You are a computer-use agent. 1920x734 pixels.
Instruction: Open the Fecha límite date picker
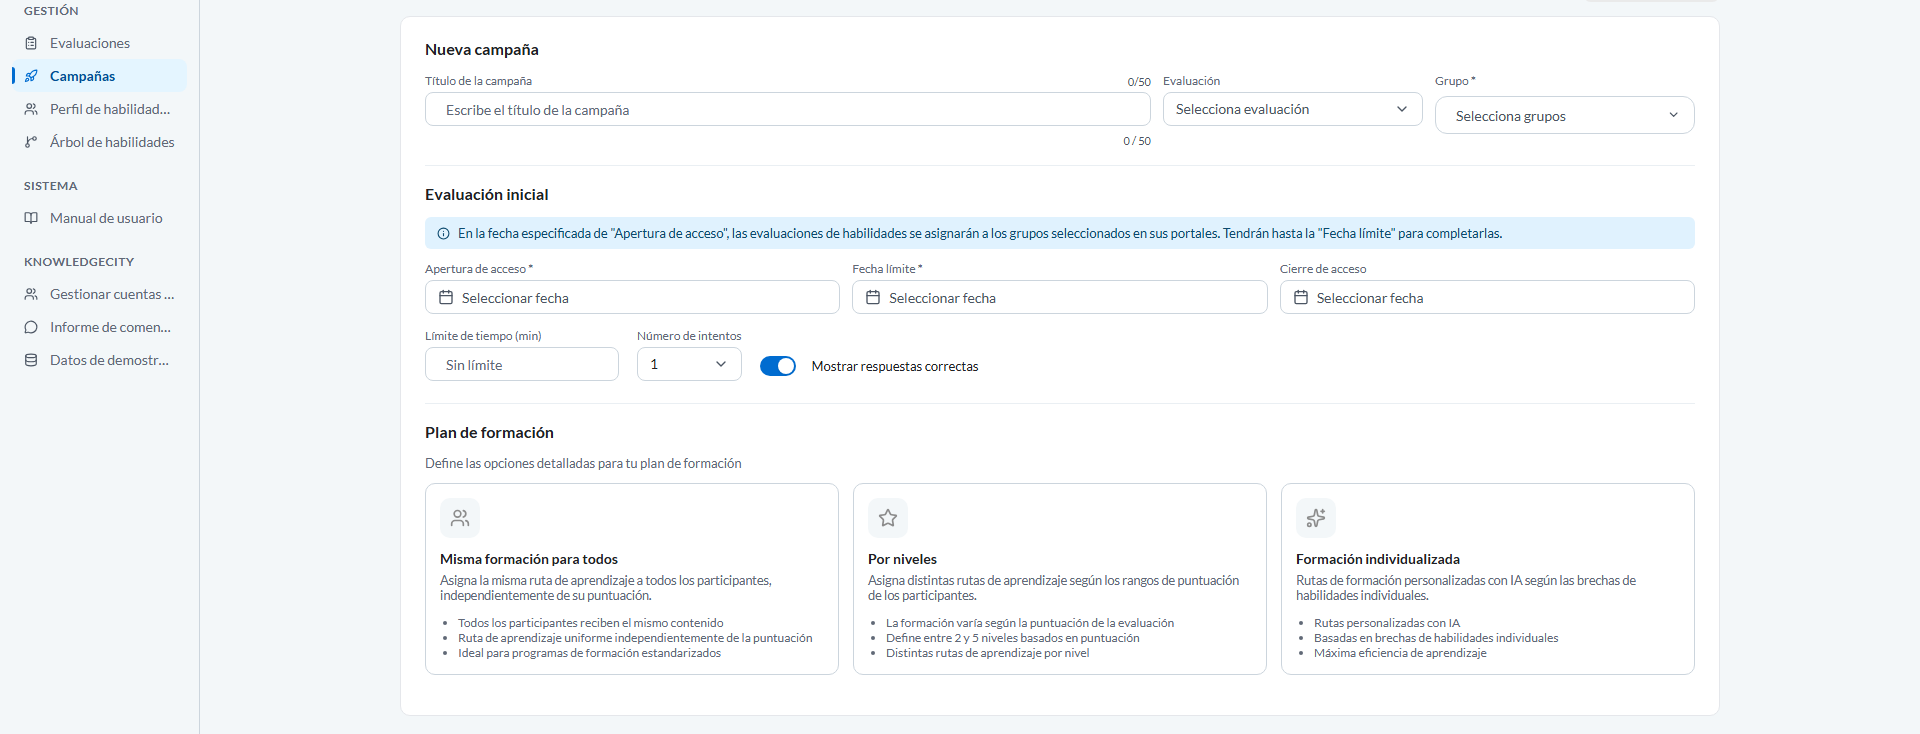[x=1060, y=297]
